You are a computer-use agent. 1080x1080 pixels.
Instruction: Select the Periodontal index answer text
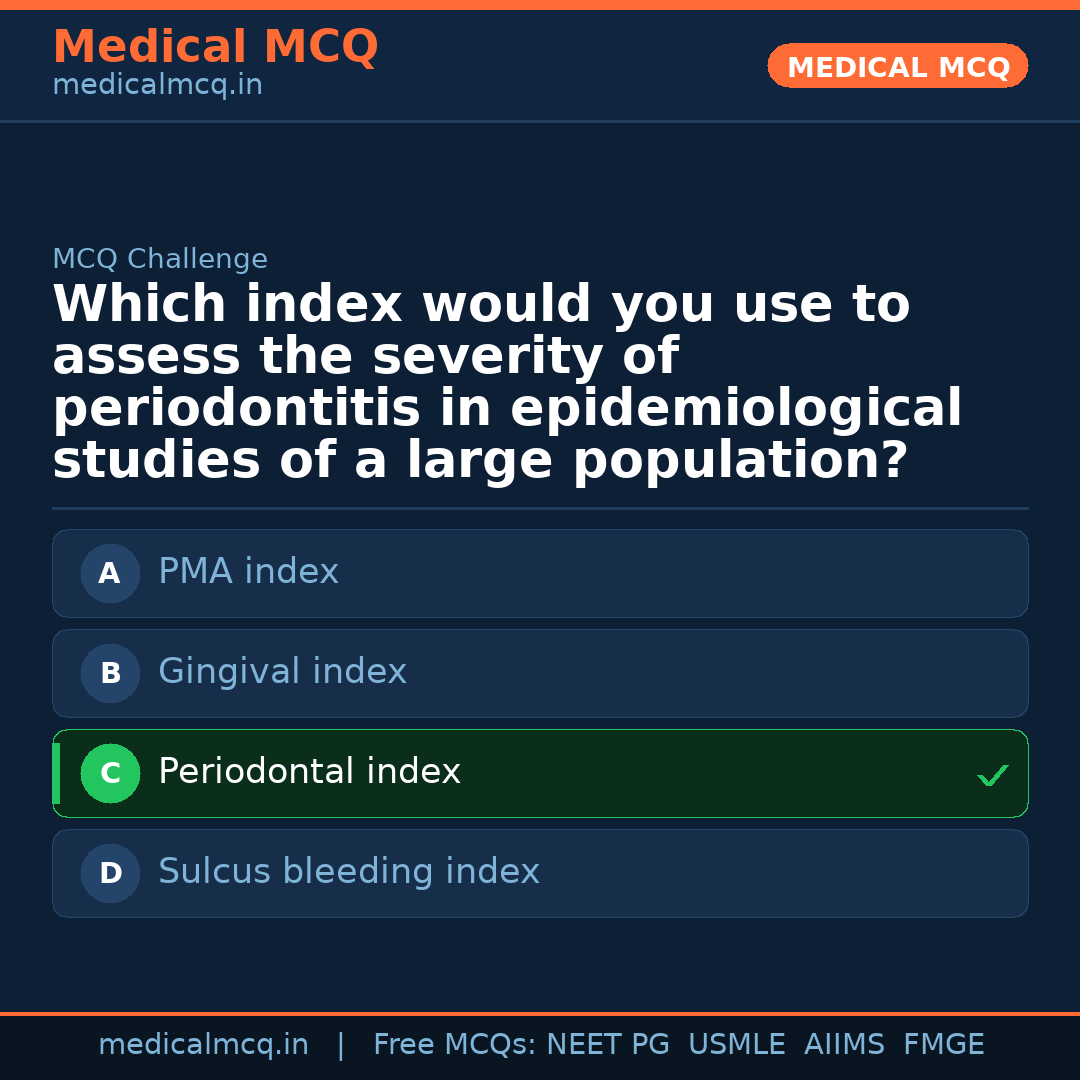309,772
